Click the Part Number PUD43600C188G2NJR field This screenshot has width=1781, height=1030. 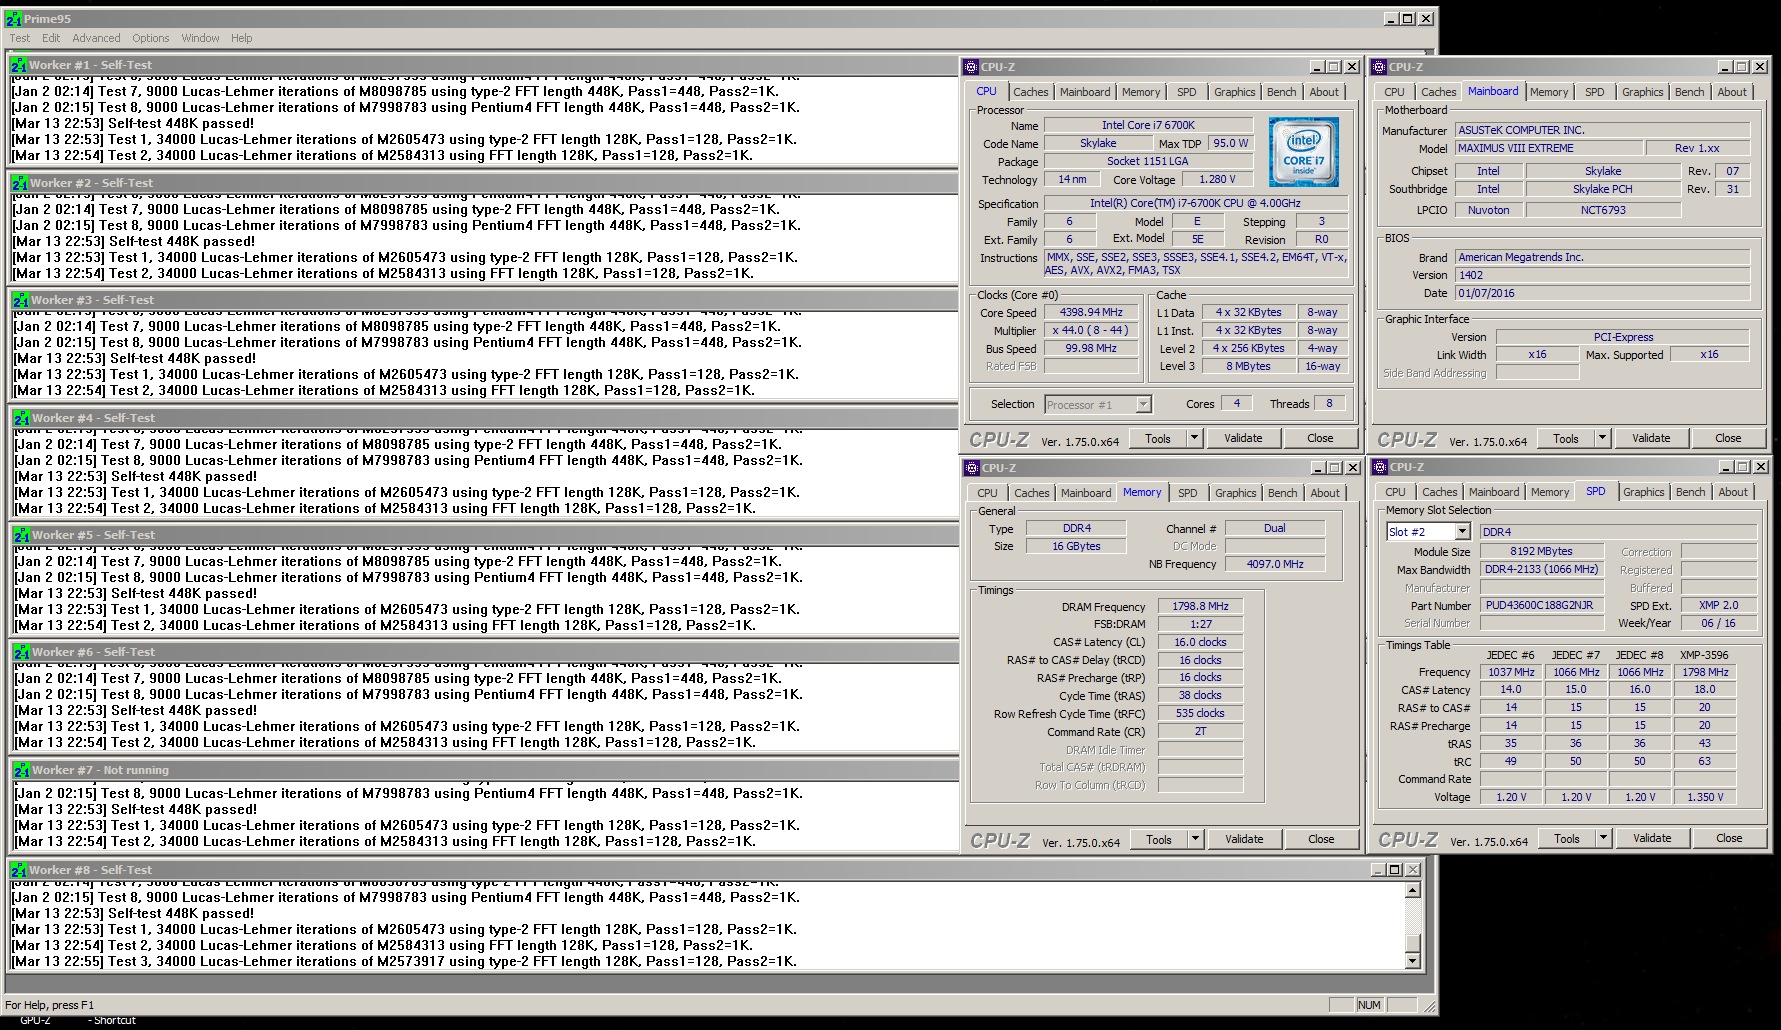click(x=1541, y=605)
